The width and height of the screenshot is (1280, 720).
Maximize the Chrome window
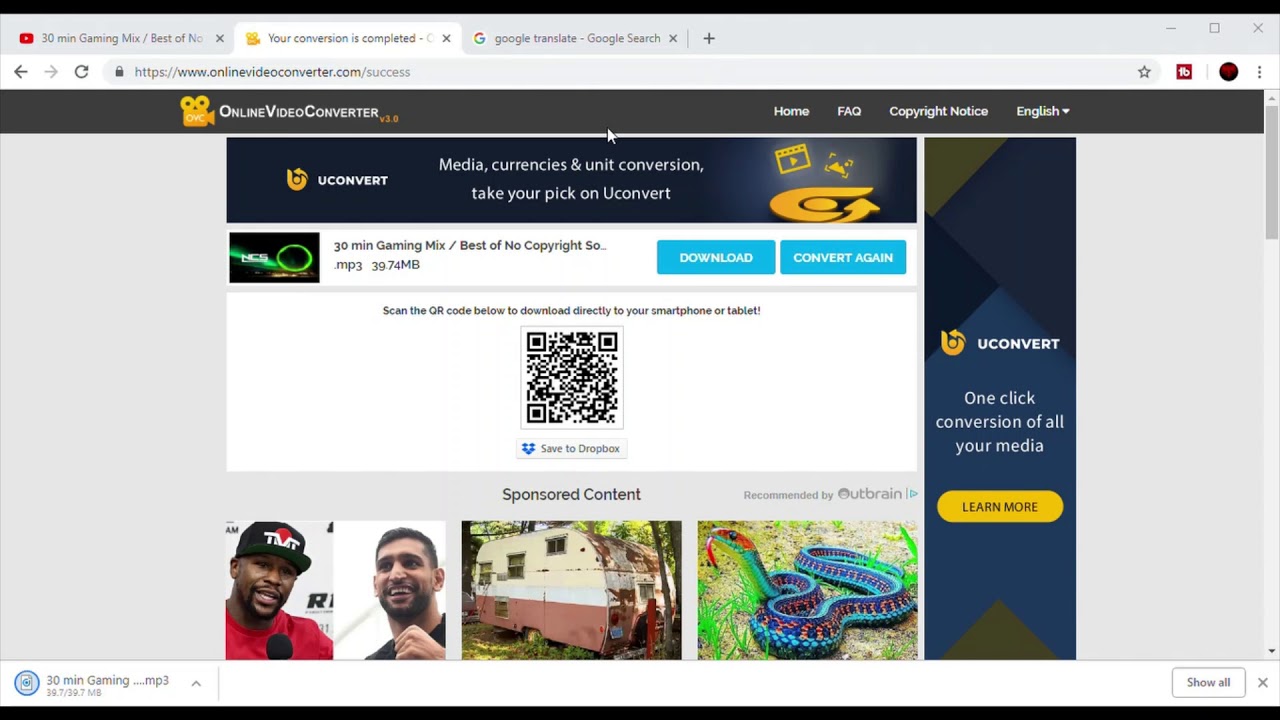tap(1214, 28)
